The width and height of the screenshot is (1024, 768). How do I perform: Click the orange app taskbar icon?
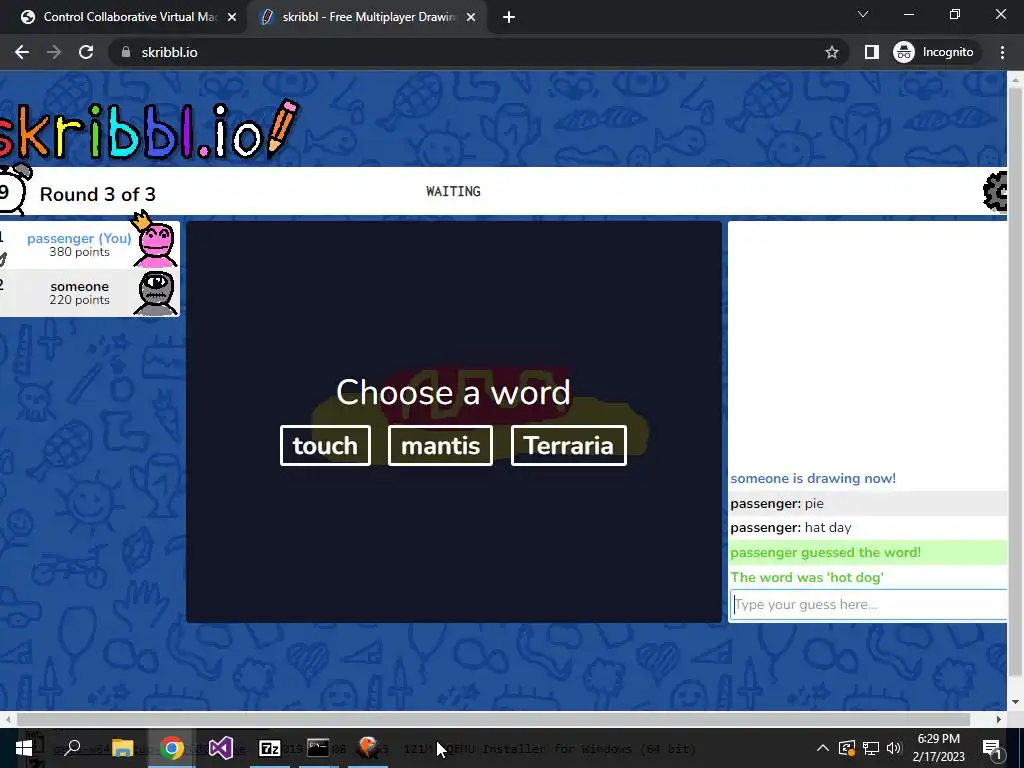coord(368,748)
